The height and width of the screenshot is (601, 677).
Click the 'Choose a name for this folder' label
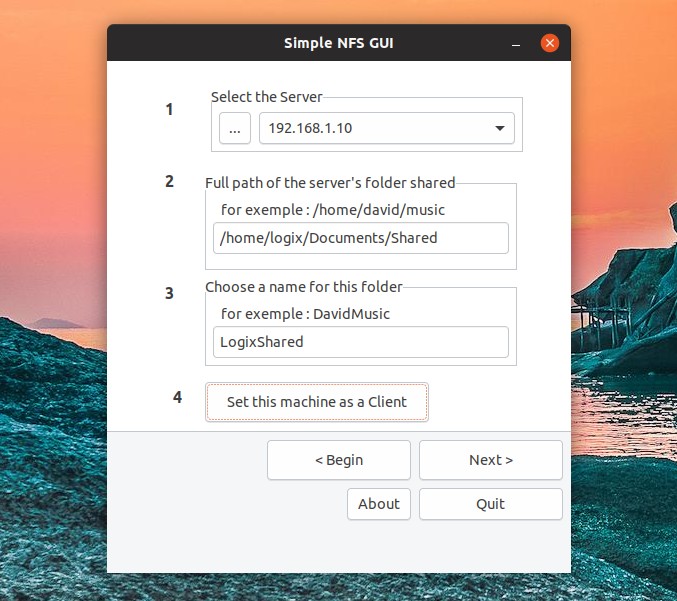[x=304, y=287]
